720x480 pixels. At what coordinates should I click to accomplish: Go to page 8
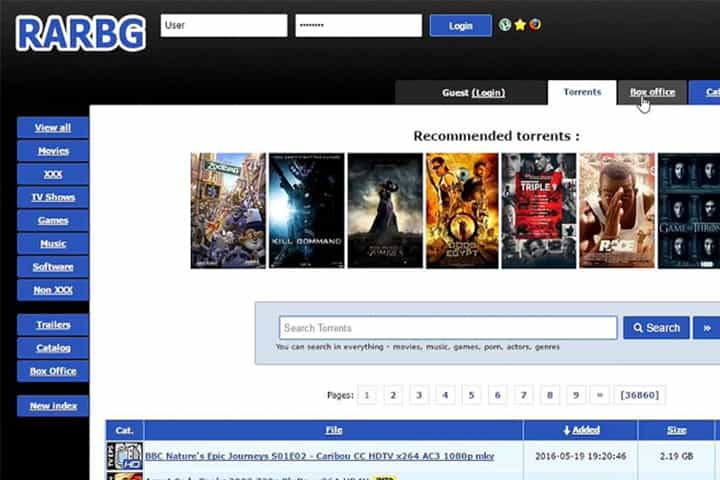click(550, 395)
